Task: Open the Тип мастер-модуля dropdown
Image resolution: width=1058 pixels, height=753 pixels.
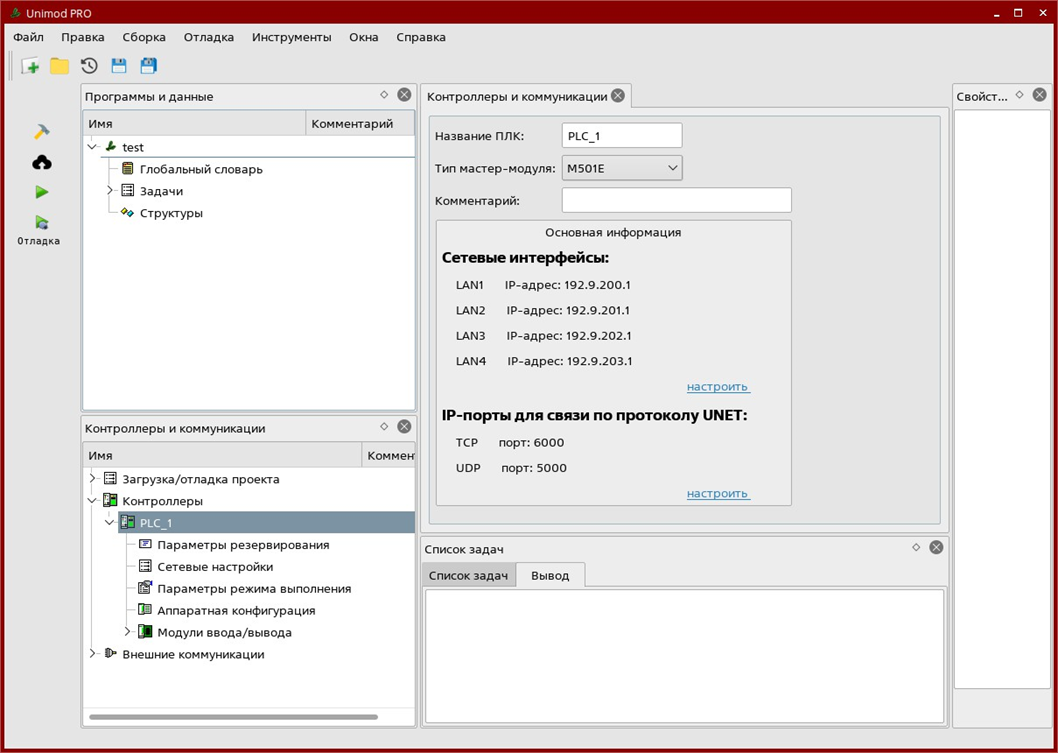Action: coord(622,169)
